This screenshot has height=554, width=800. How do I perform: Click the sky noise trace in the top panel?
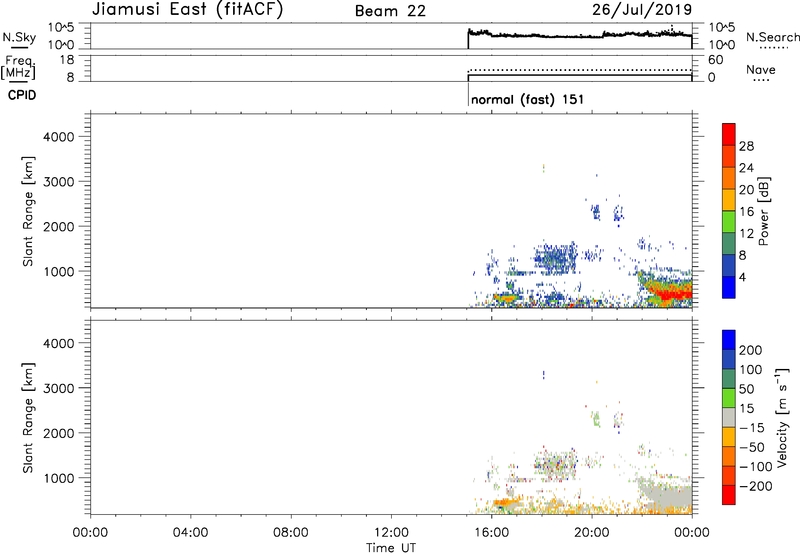(x=580, y=35)
